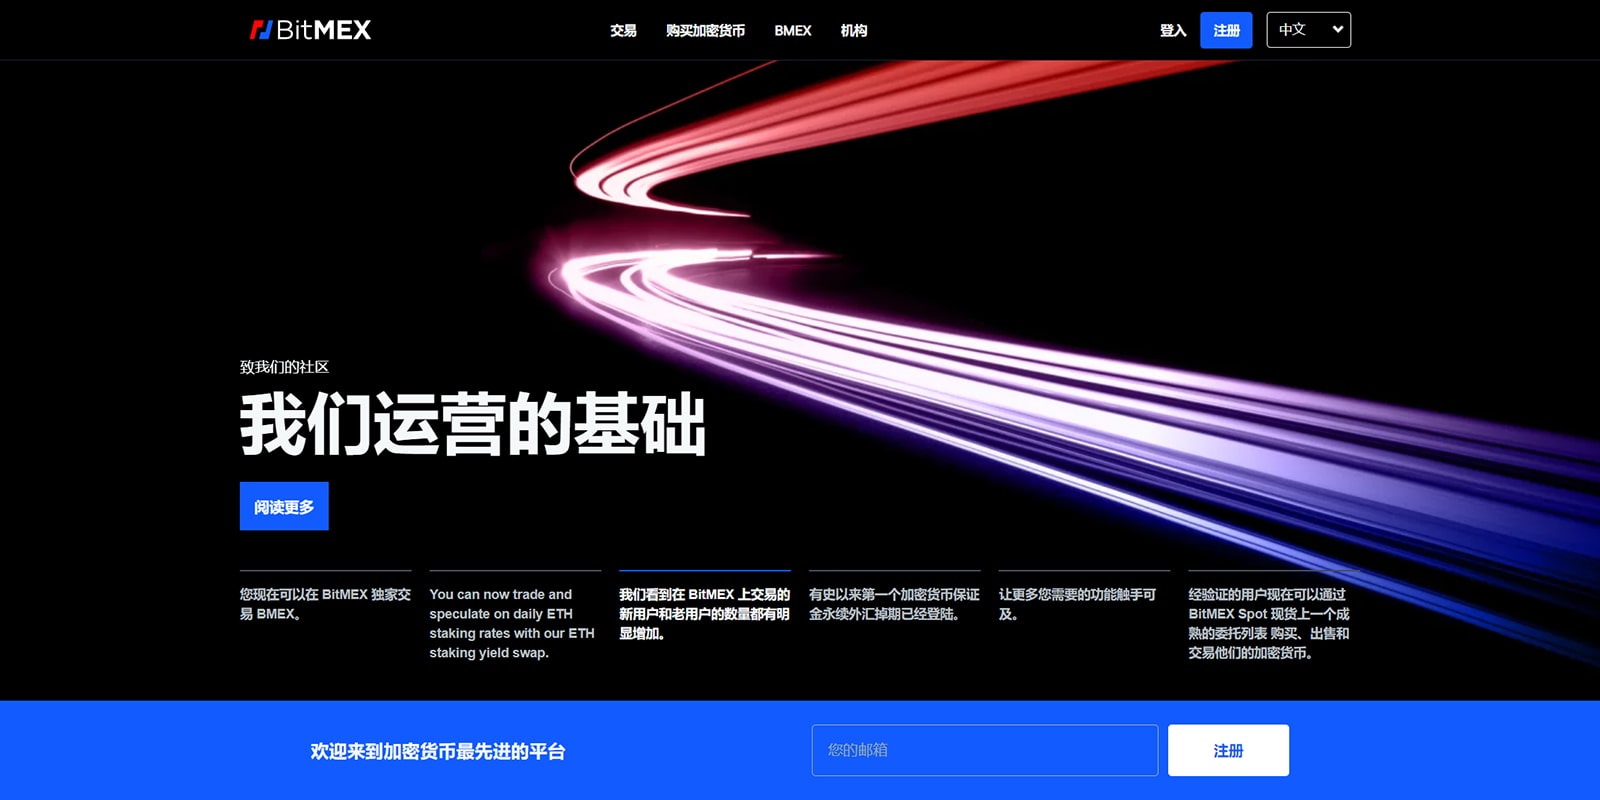Screen dimensions: 1600x800
Task: Select the slide about 独家交易 BMEX
Action: point(325,604)
